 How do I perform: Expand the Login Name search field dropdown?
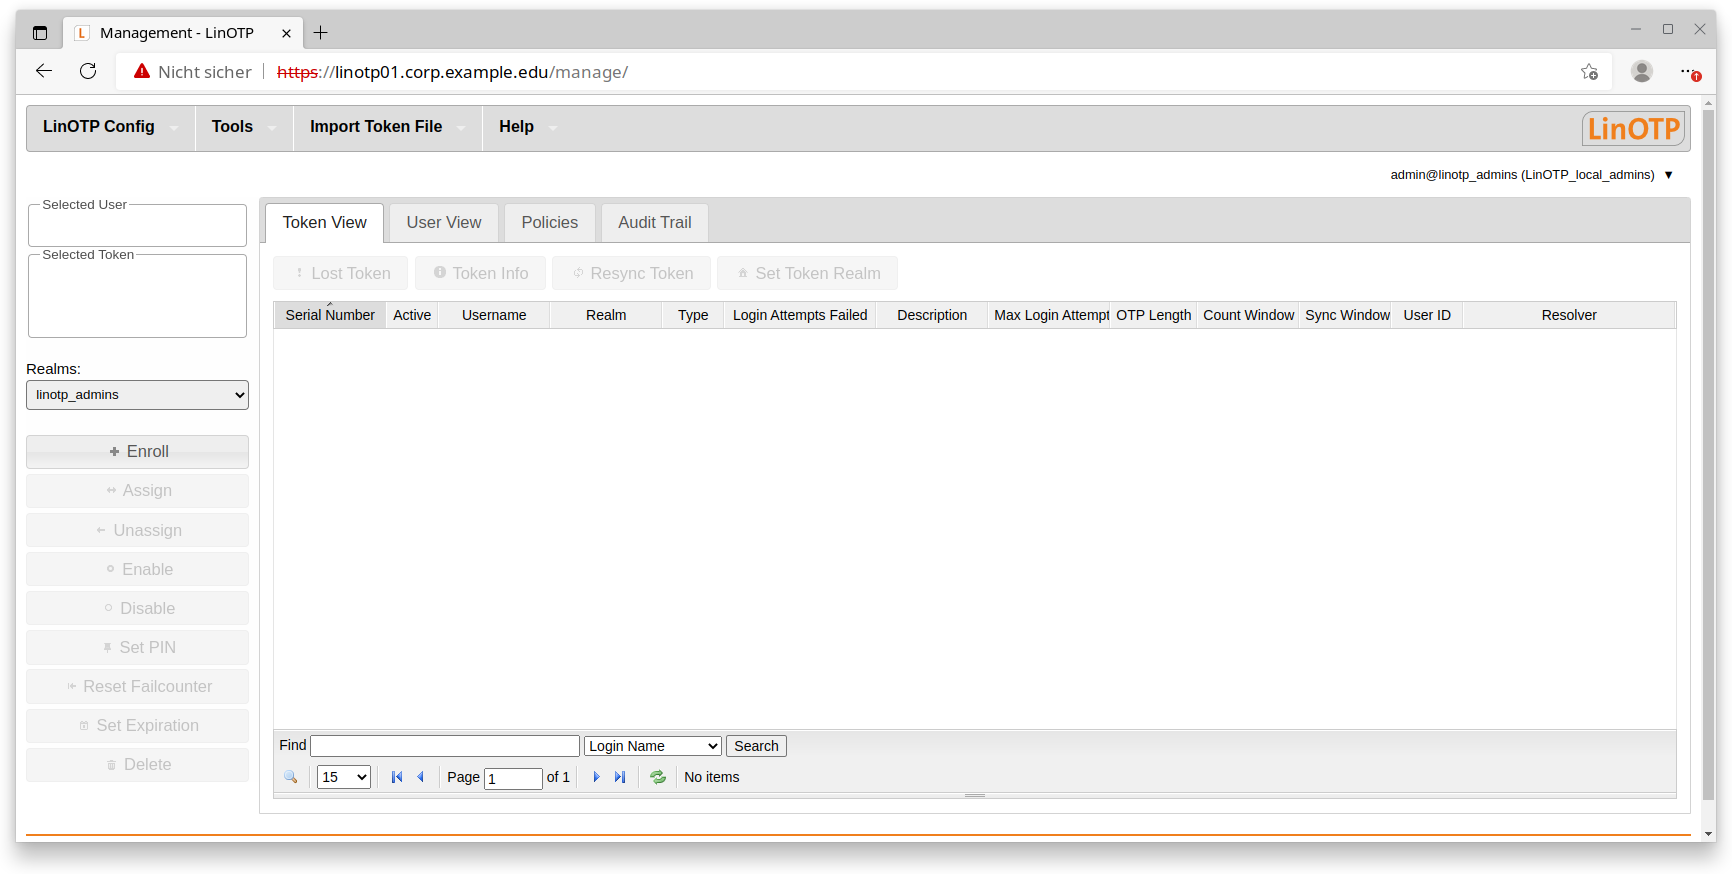click(652, 746)
